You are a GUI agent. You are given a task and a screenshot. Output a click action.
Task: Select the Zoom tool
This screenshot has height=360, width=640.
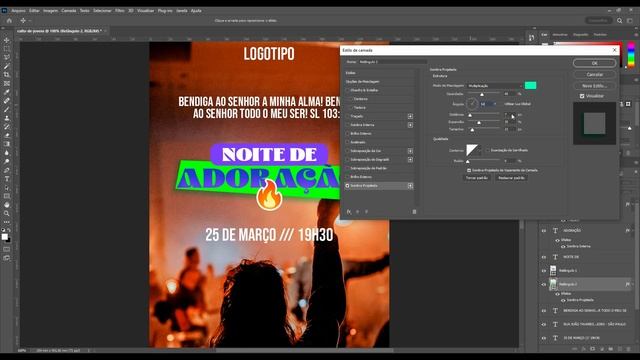coord(7,213)
